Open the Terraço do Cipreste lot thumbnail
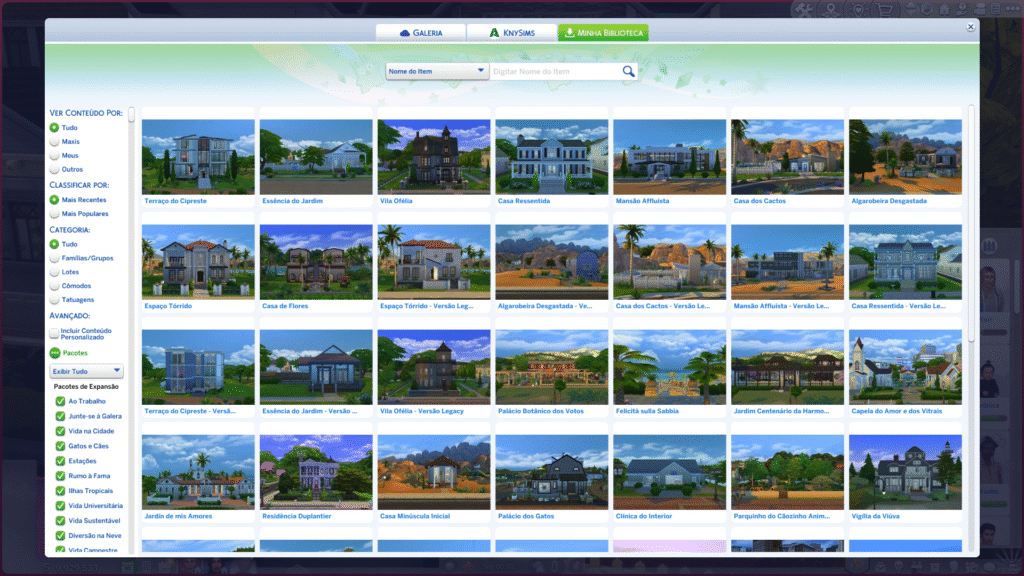Viewport: 1024px width, 576px height. (x=198, y=157)
